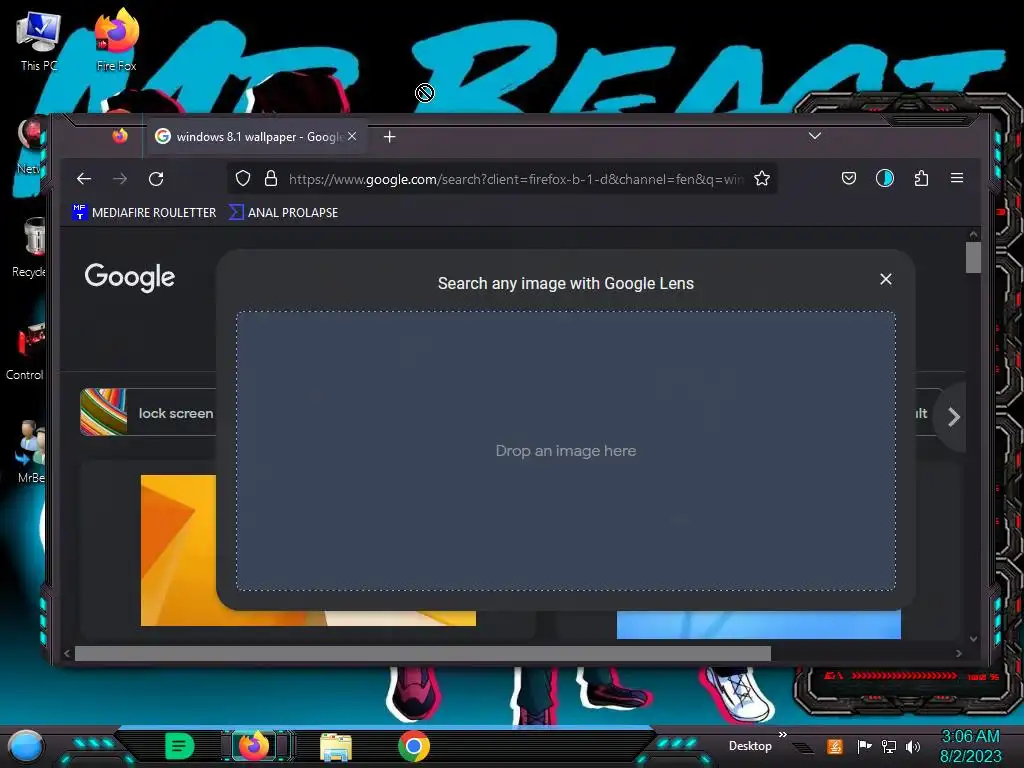Switch to Firefox in the taskbar

[x=256, y=746]
